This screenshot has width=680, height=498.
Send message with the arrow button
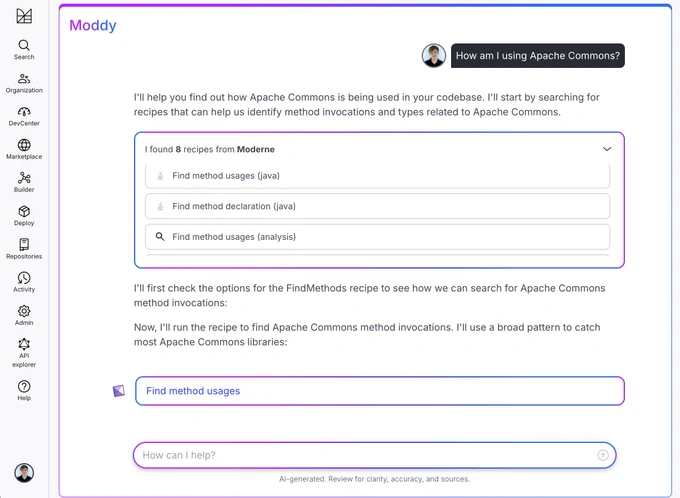click(603, 455)
